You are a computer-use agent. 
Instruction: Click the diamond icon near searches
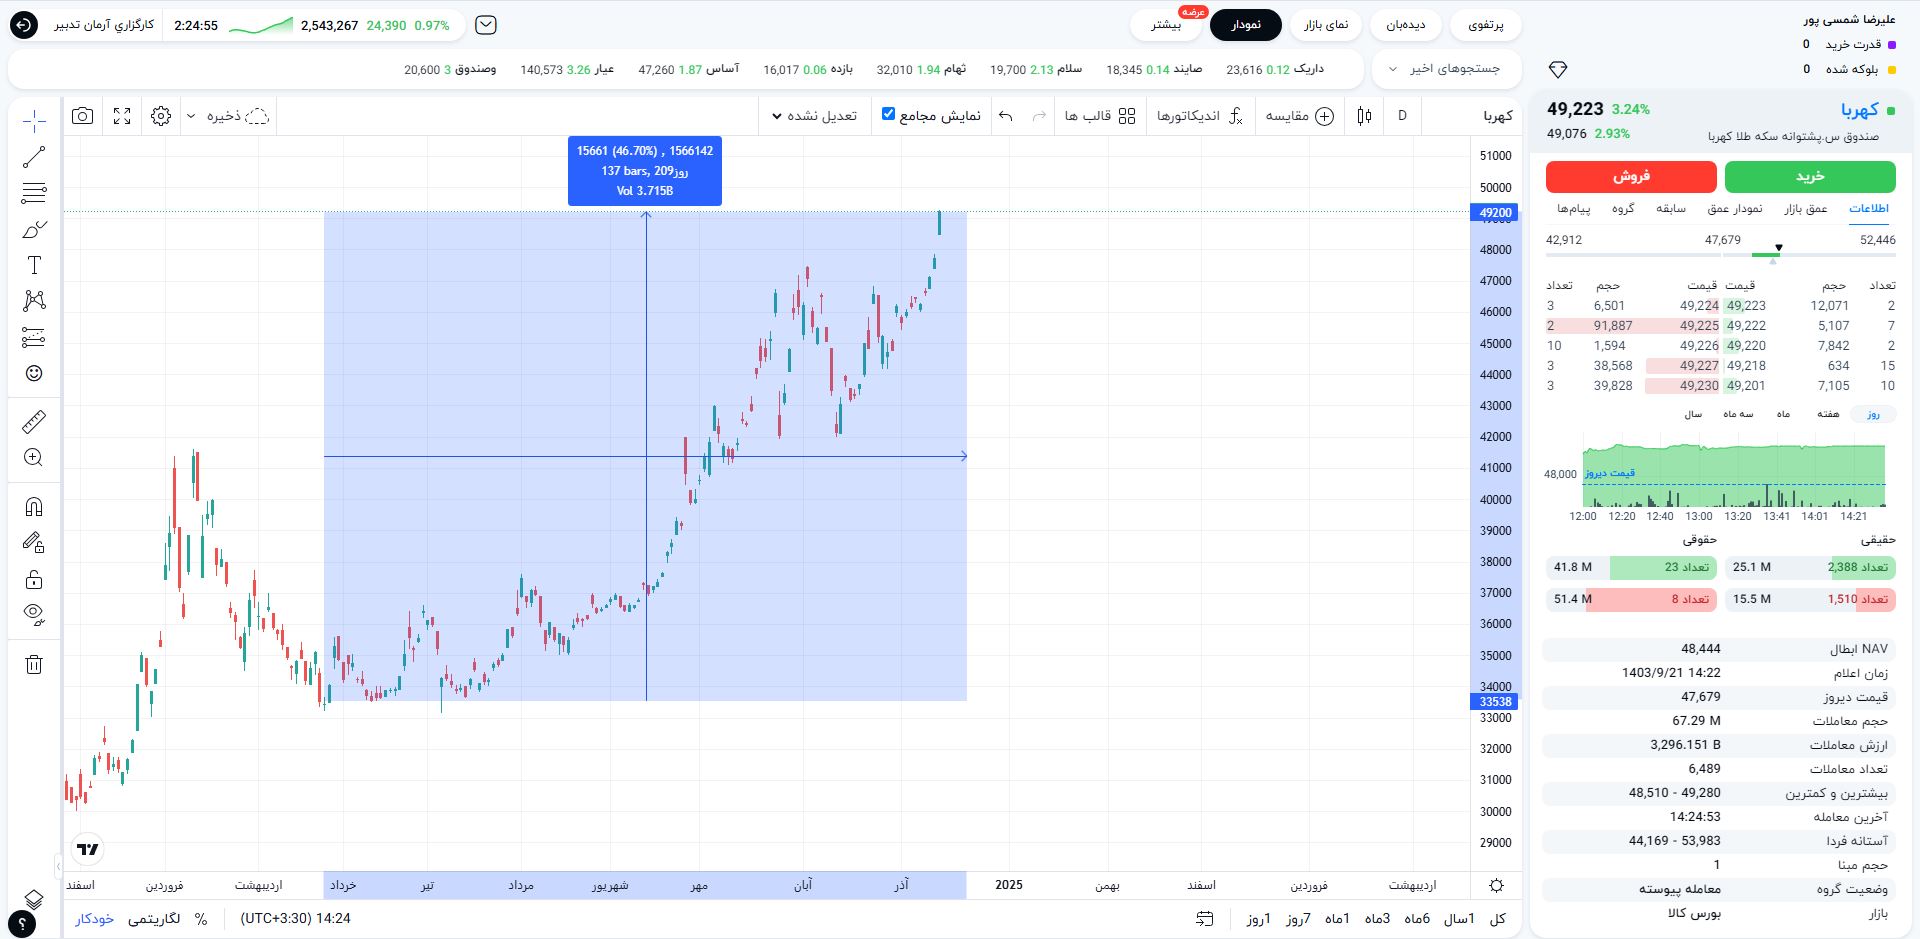(x=1557, y=69)
